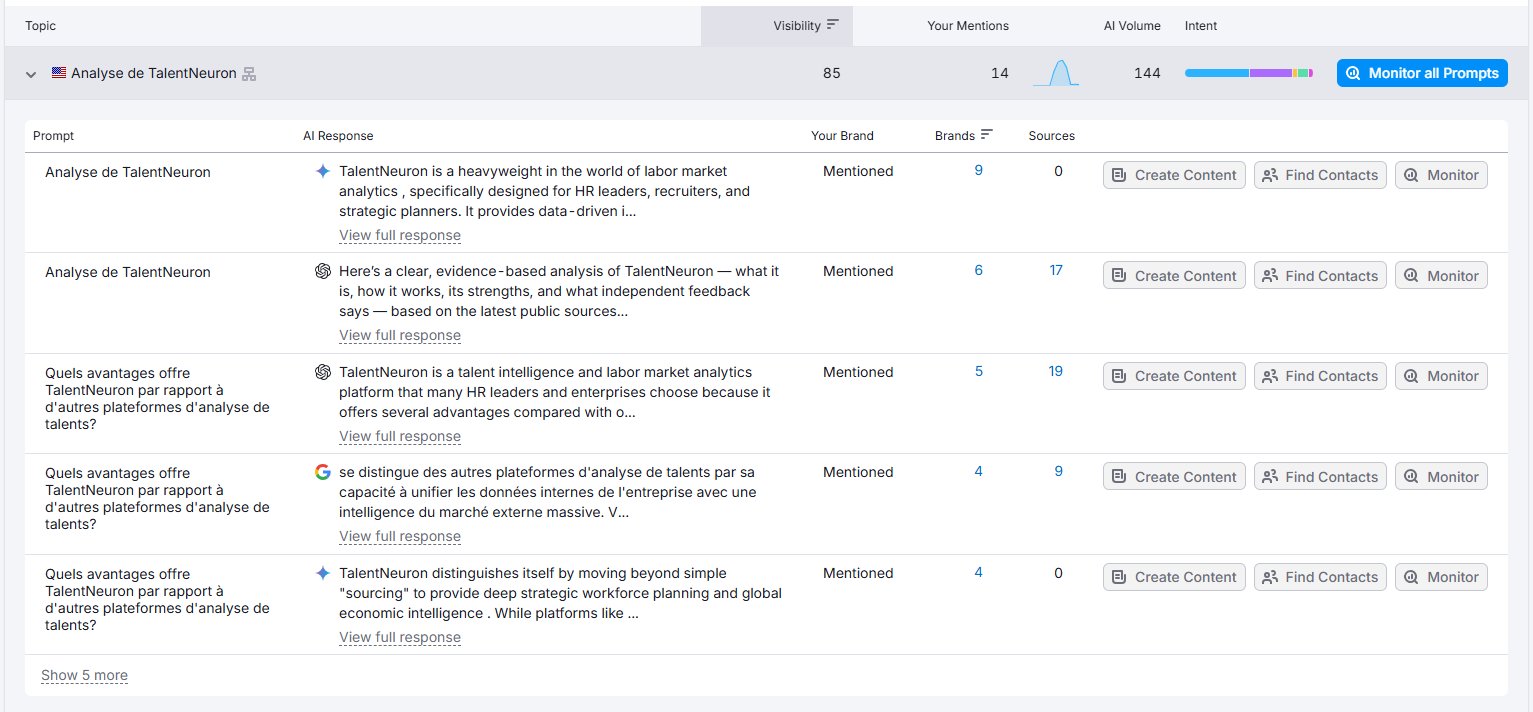Click Google icon beside 'se distingue des autres' response
This screenshot has height=712, width=1533.
tap(322, 472)
